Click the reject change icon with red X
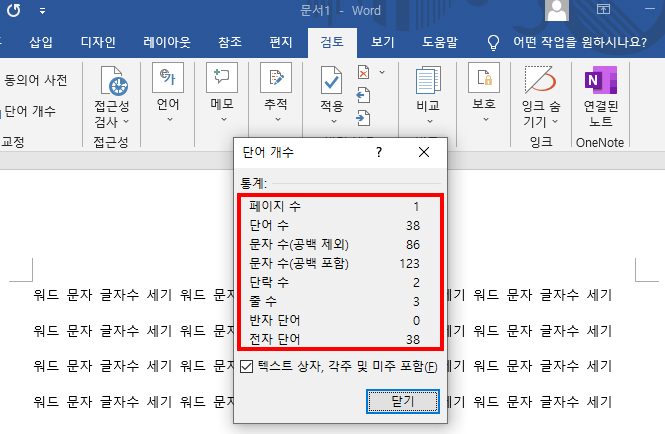This screenshot has height=434, width=665. coord(363,73)
